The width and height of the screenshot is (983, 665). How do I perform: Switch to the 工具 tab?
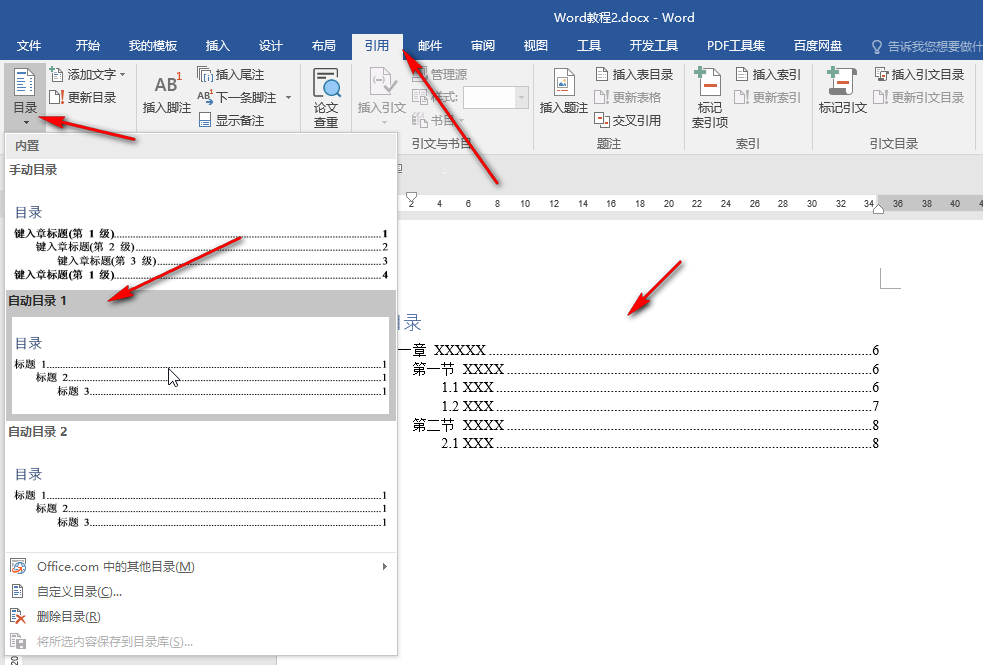pyautogui.click(x=589, y=46)
